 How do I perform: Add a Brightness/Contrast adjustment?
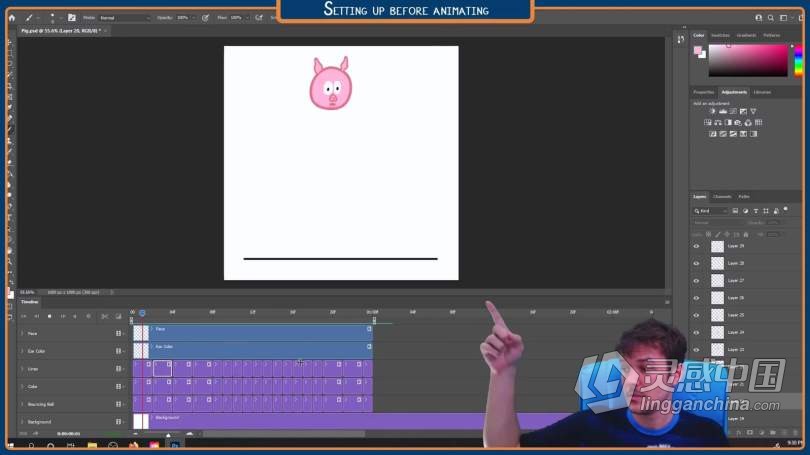[x=713, y=112]
